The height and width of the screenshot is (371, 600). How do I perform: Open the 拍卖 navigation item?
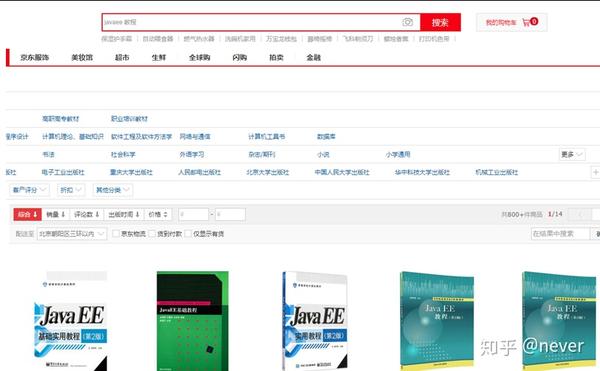276,57
